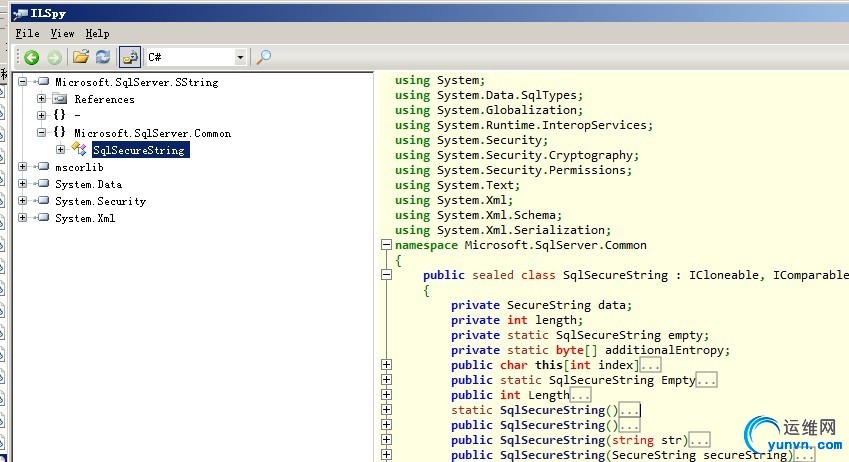Screen dimensions: 849x462
Task: Click the green Back navigation arrow
Action: [32, 58]
